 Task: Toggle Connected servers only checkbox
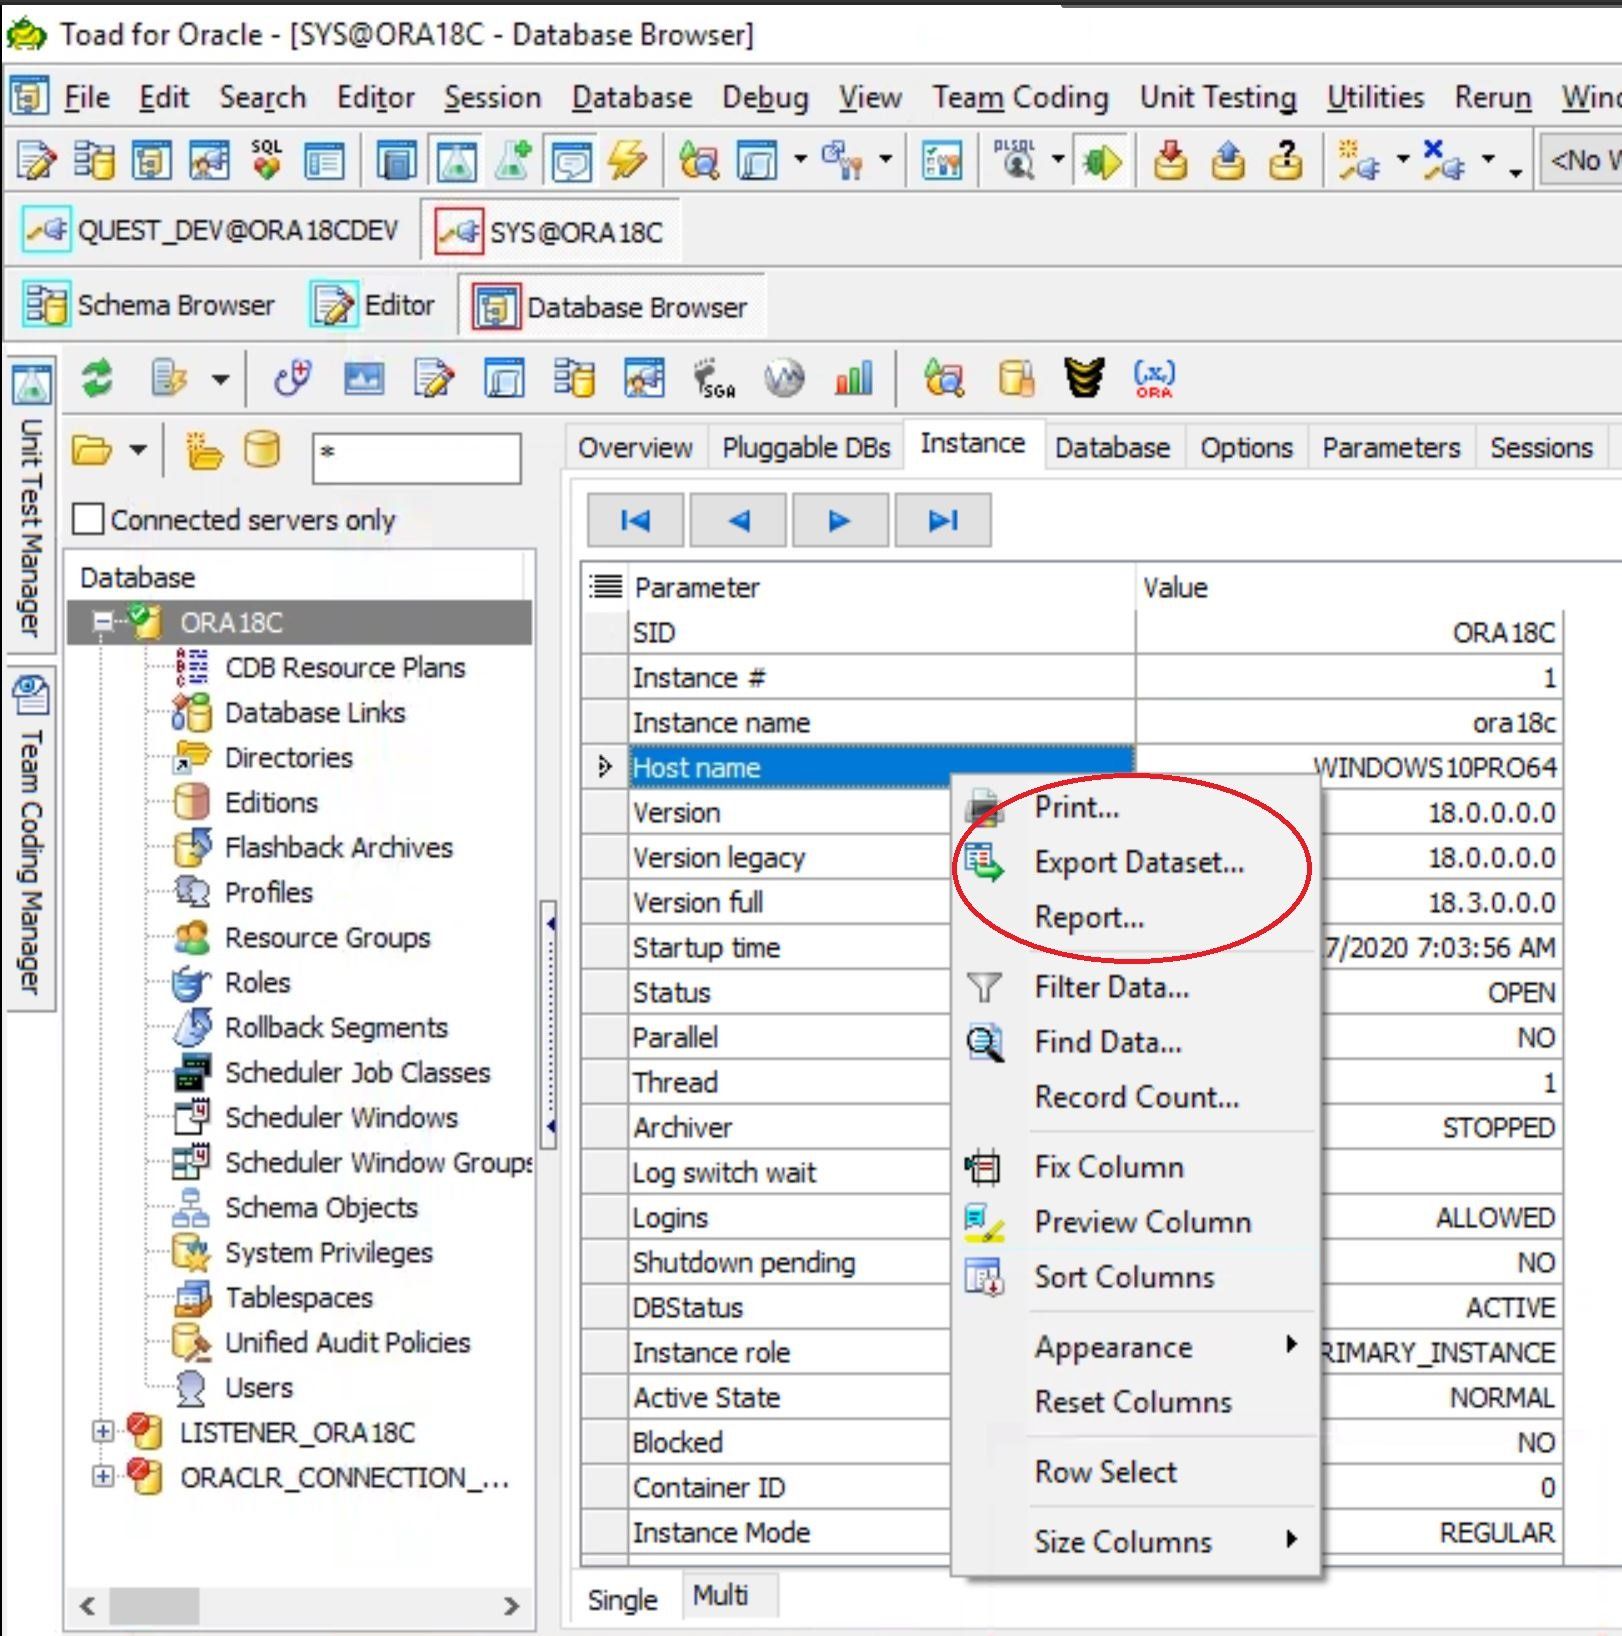88,519
